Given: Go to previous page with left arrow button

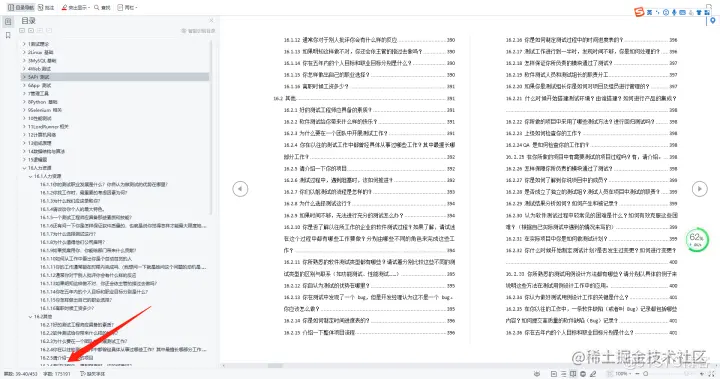Looking at the screenshot, I should click(240, 189).
